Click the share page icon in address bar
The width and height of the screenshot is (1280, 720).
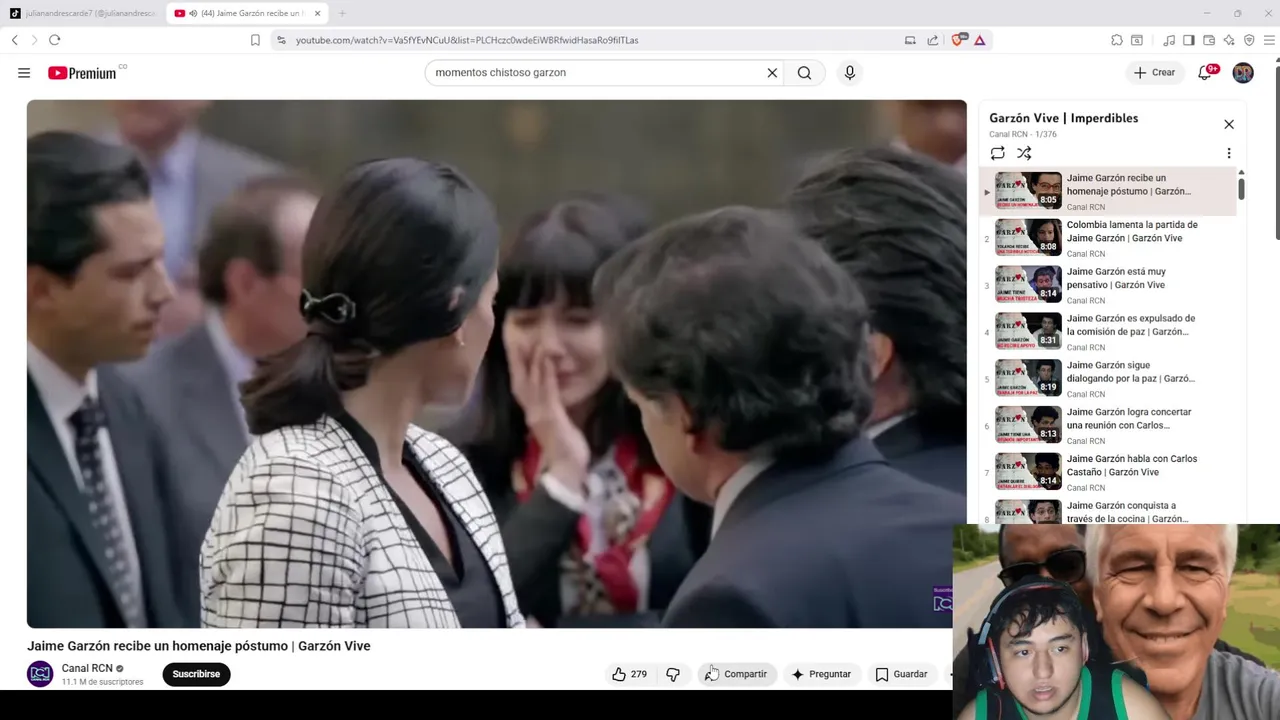click(x=933, y=40)
